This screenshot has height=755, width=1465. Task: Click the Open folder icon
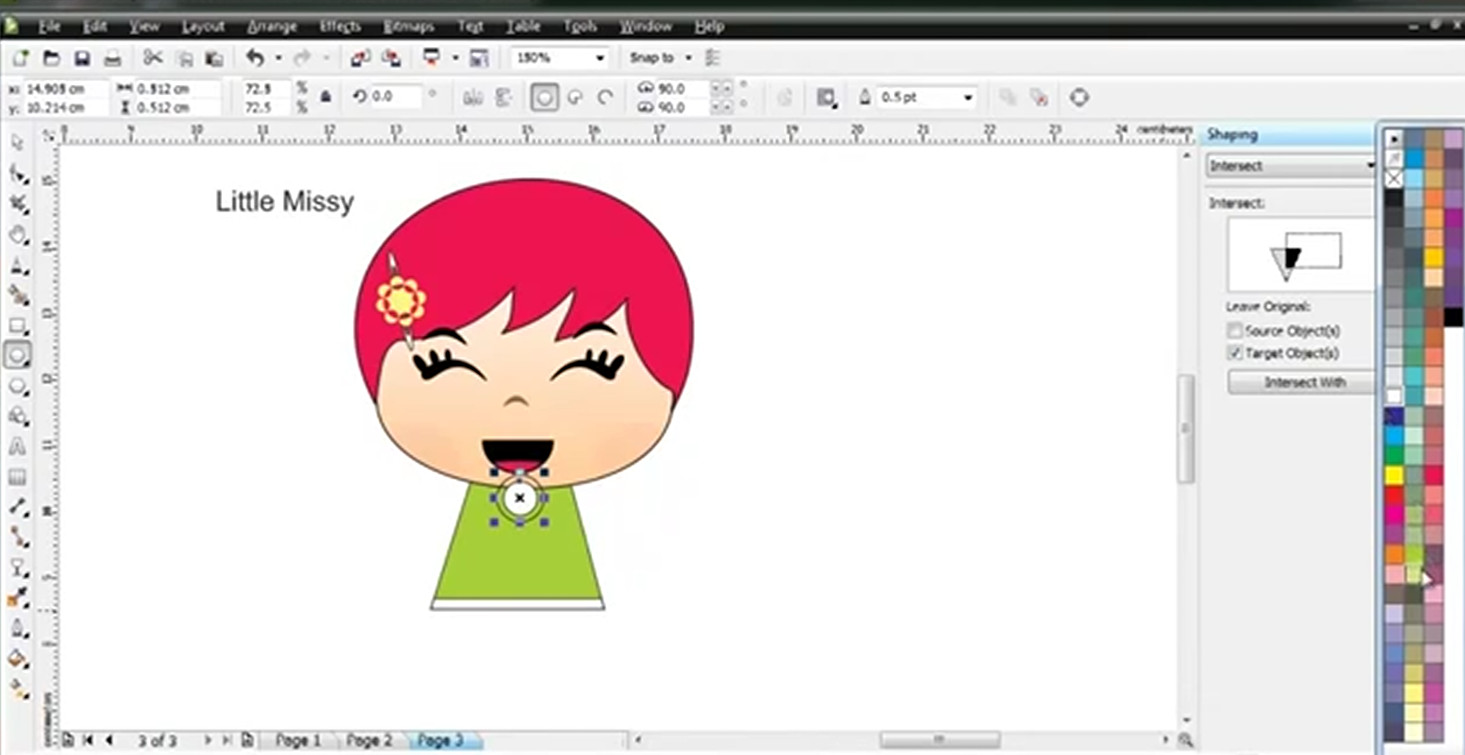click(51, 58)
